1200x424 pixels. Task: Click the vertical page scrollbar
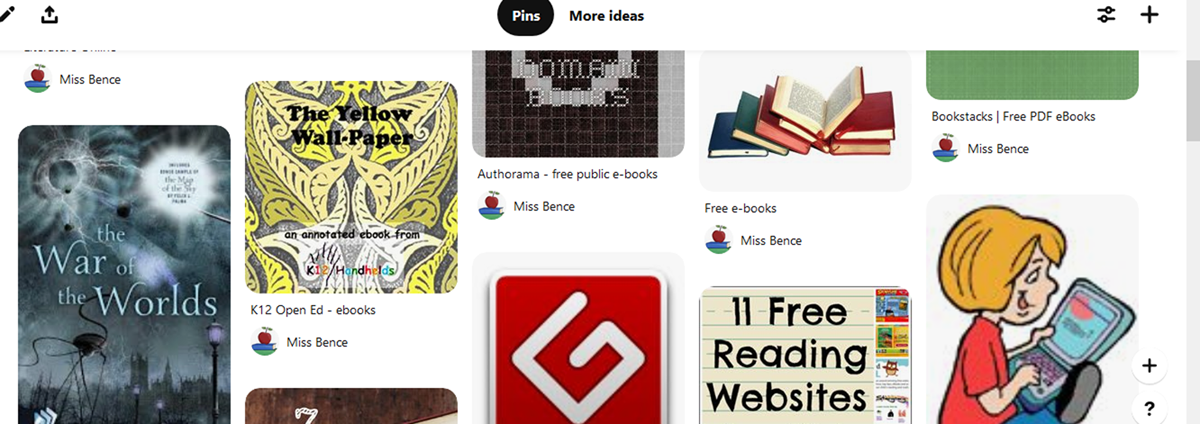1191,100
